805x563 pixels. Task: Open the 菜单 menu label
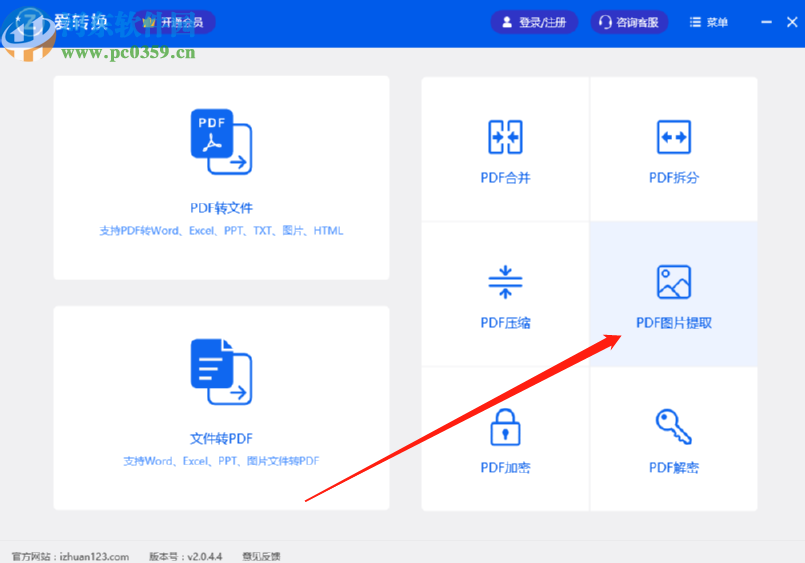[x=717, y=22]
